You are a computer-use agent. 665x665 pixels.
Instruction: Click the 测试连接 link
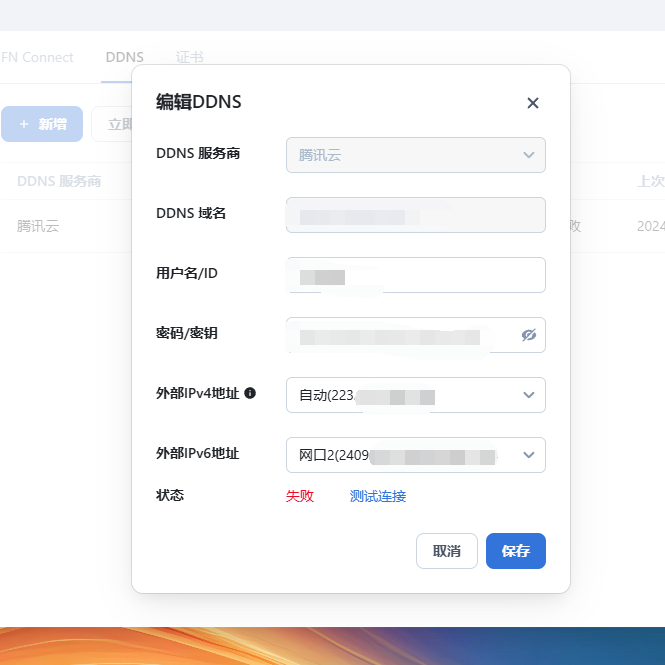point(377,496)
